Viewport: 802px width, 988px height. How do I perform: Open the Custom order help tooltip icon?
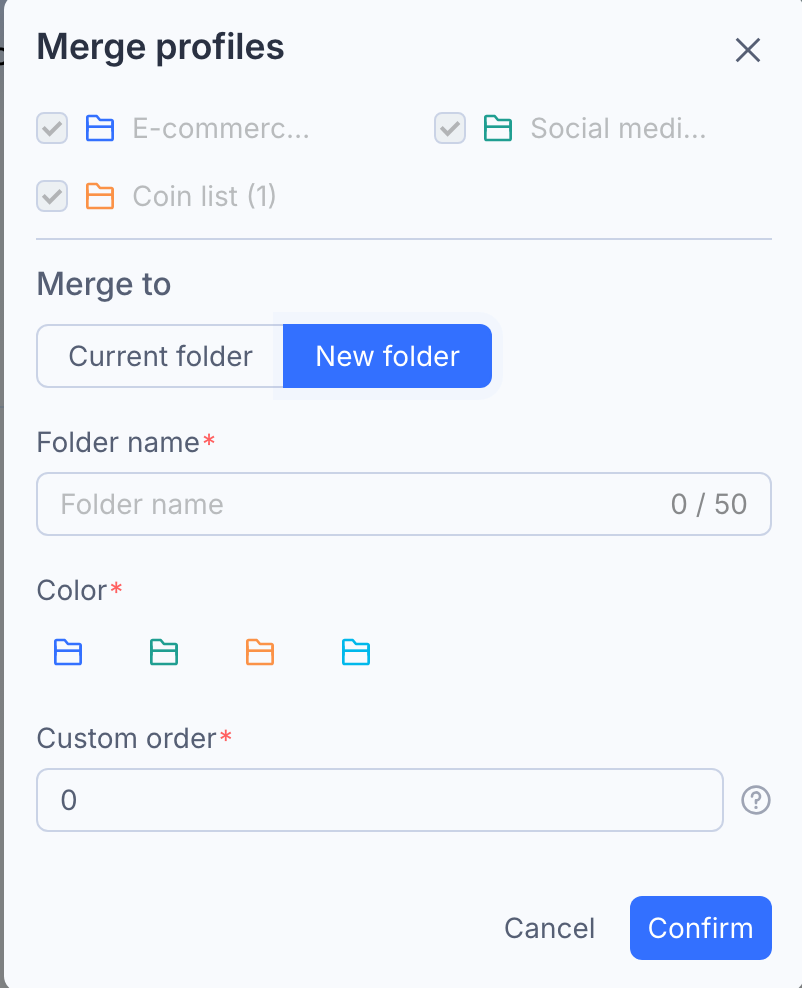[755, 800]
